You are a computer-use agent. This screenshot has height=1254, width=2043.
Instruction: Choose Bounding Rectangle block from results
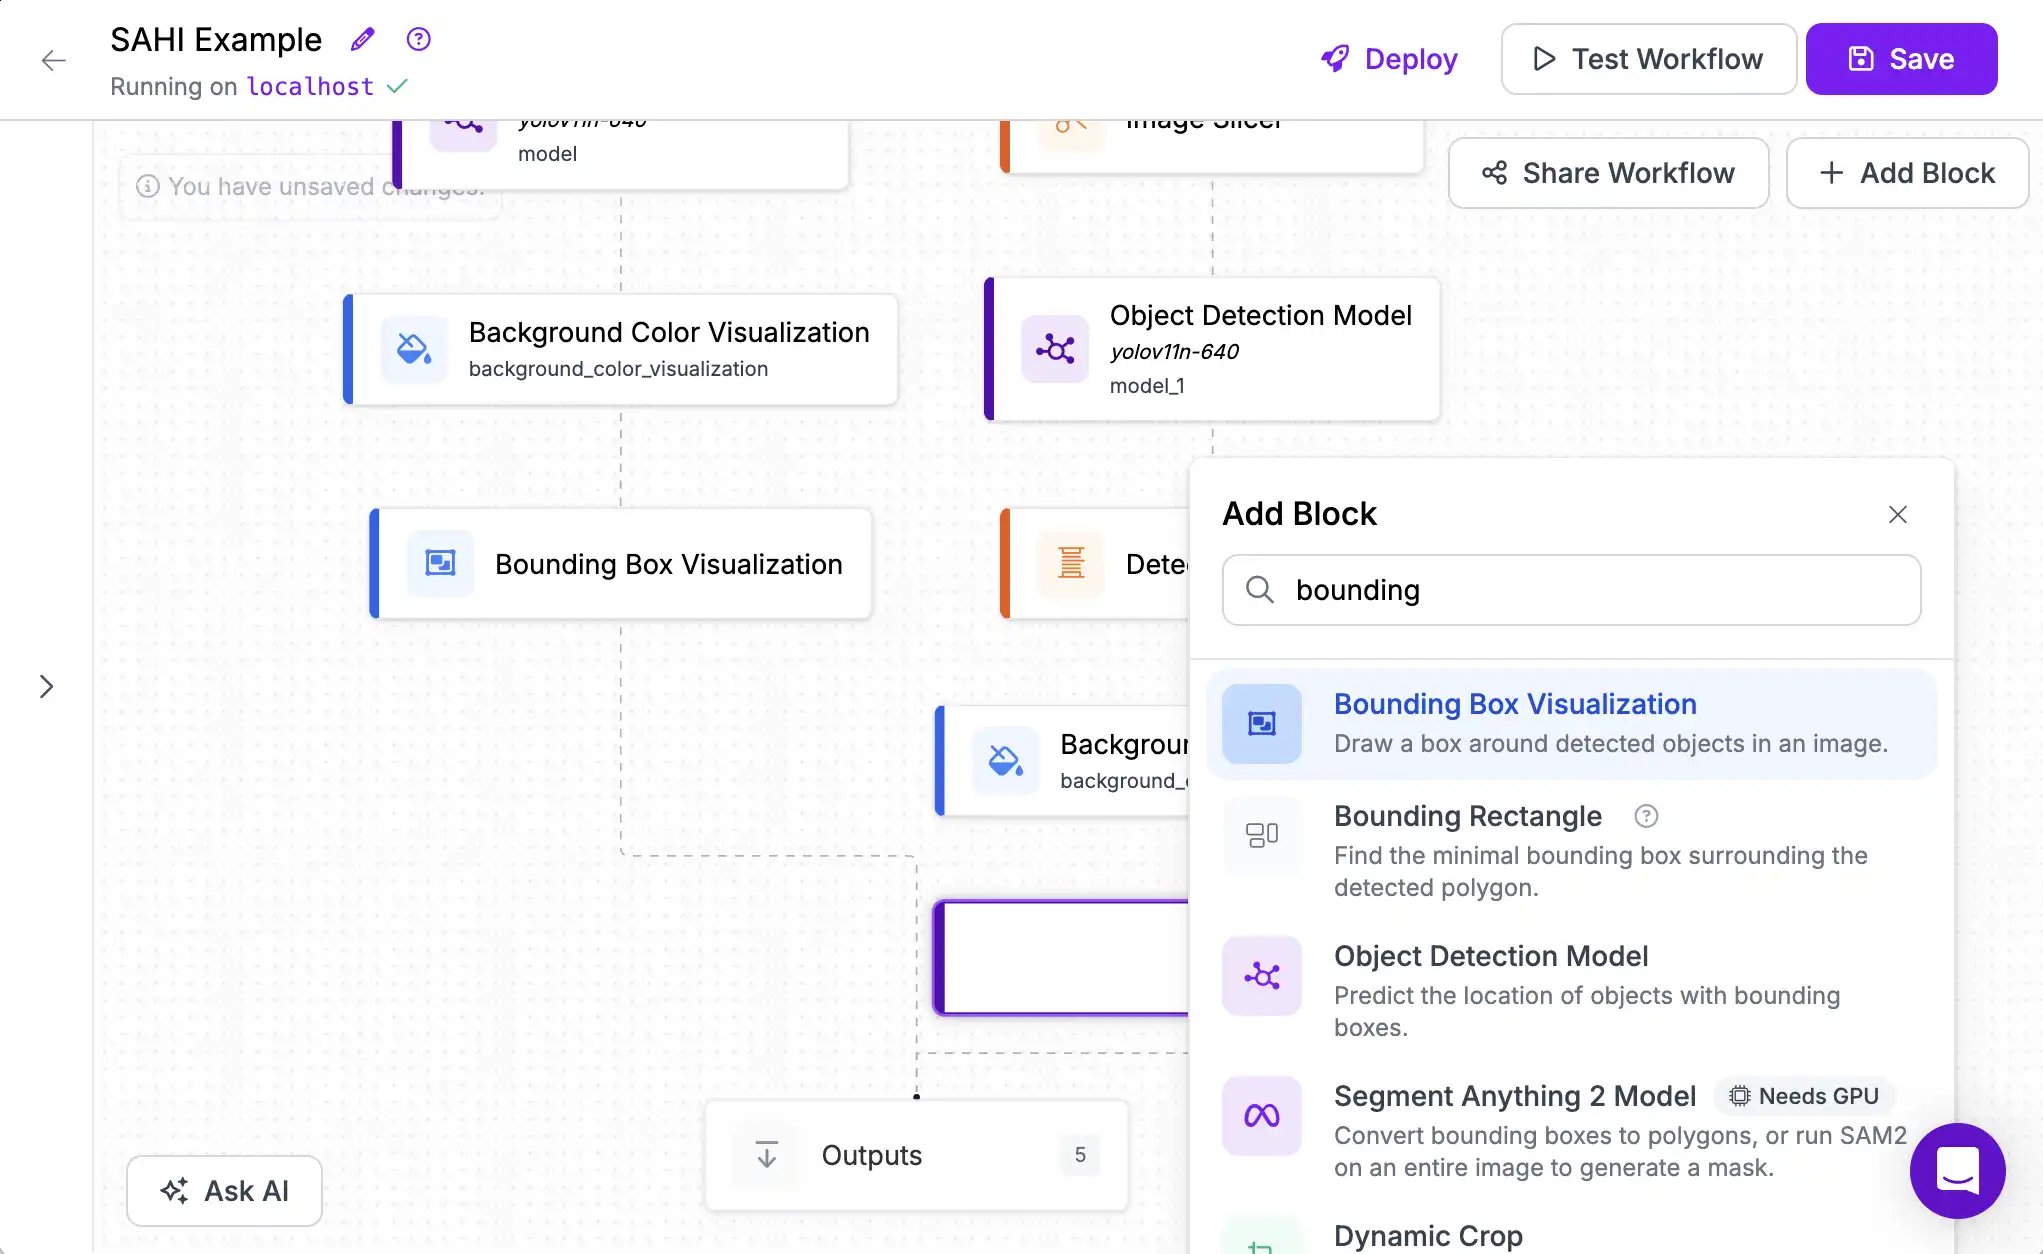click(x=1571, y=850)
